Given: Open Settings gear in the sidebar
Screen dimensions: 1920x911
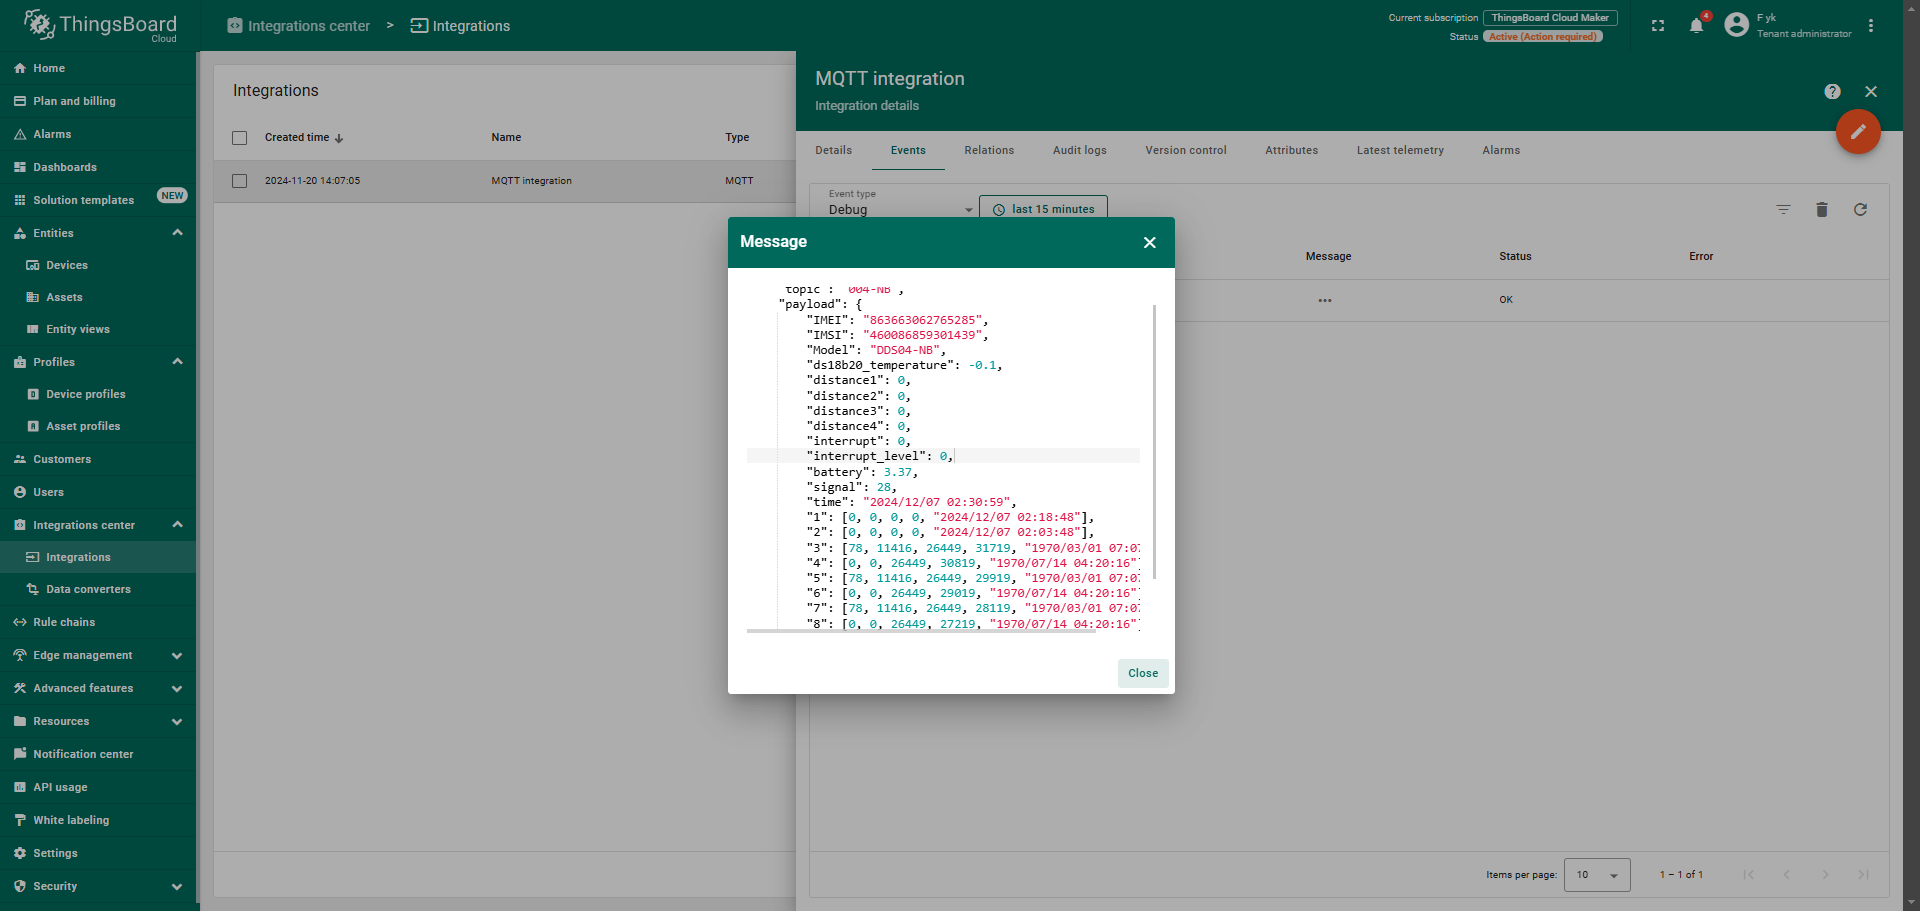Looking at the screenshot, I should [20, 853].
